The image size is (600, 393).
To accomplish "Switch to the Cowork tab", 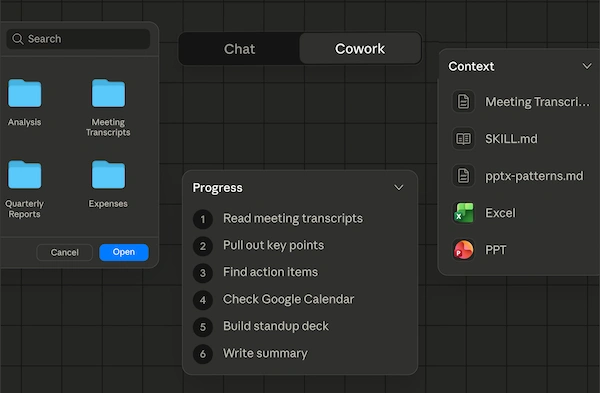I will click(x=360, y=49).
